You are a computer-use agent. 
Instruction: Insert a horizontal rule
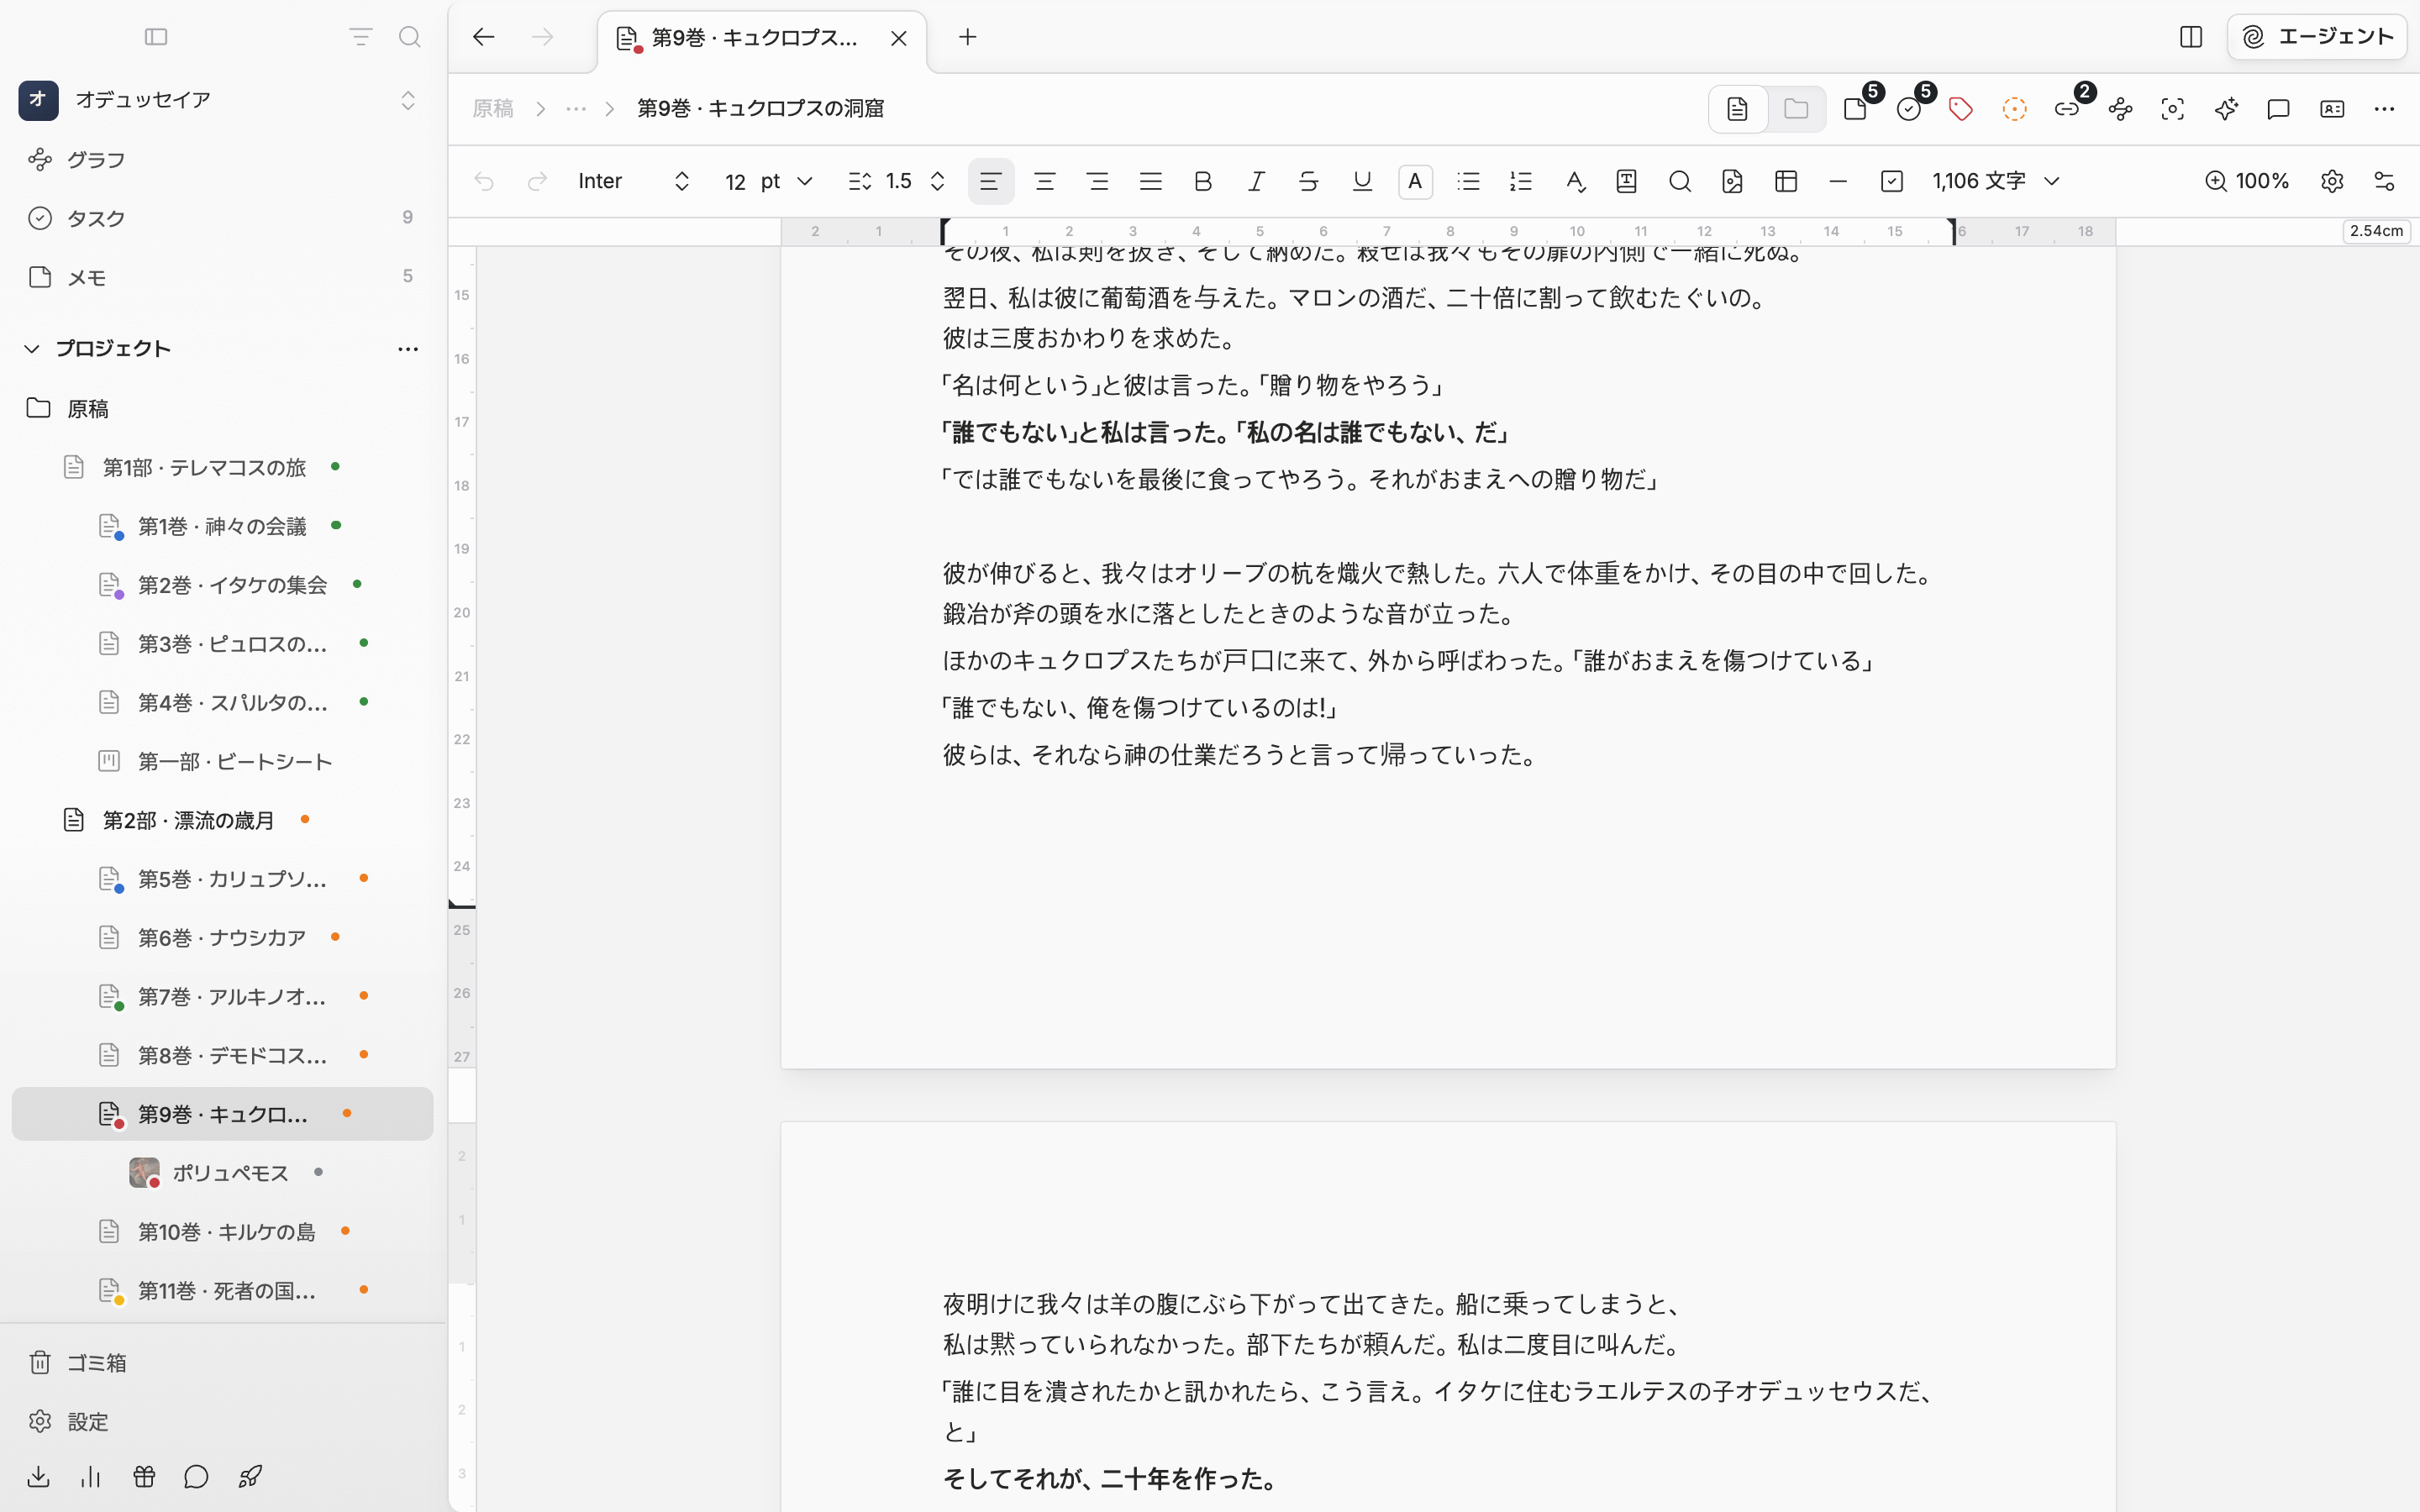click(1837, 181)
